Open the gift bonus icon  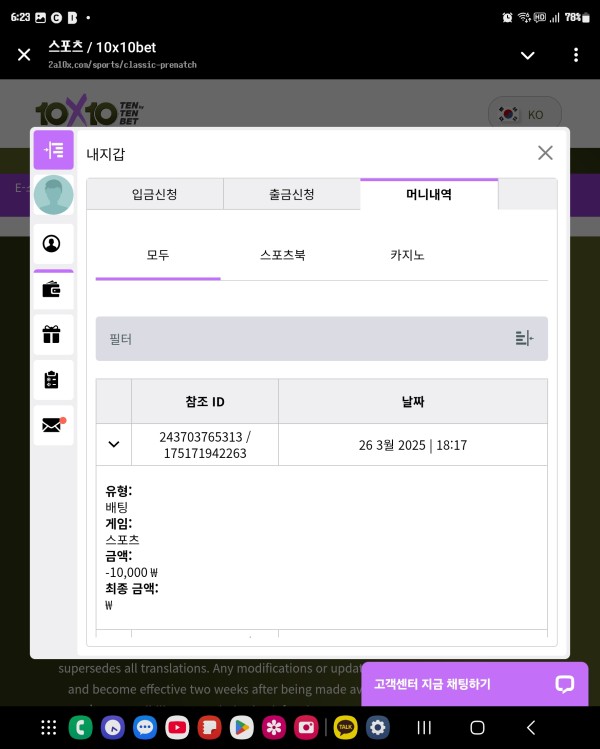coord(53,335)
